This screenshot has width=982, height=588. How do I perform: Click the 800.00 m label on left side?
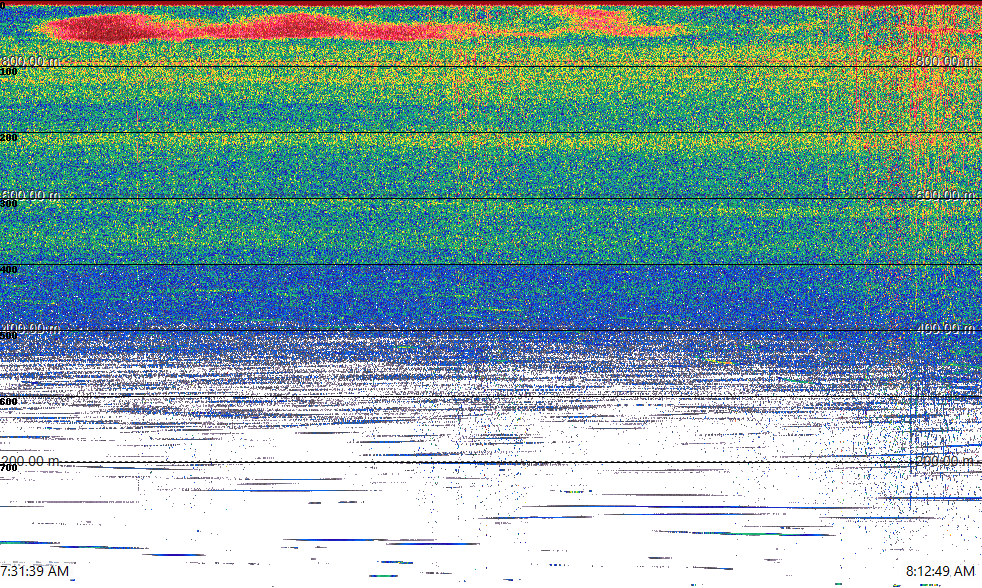click(30, 61)
